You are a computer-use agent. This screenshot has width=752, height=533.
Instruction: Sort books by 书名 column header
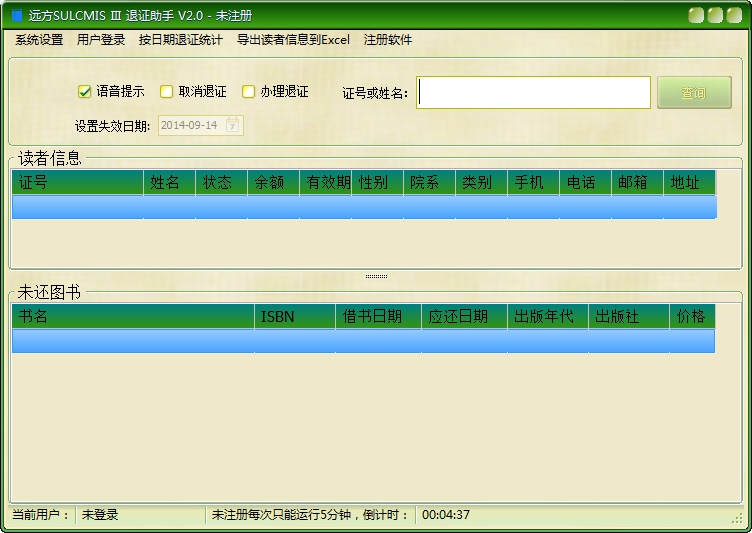coord(133,316)
